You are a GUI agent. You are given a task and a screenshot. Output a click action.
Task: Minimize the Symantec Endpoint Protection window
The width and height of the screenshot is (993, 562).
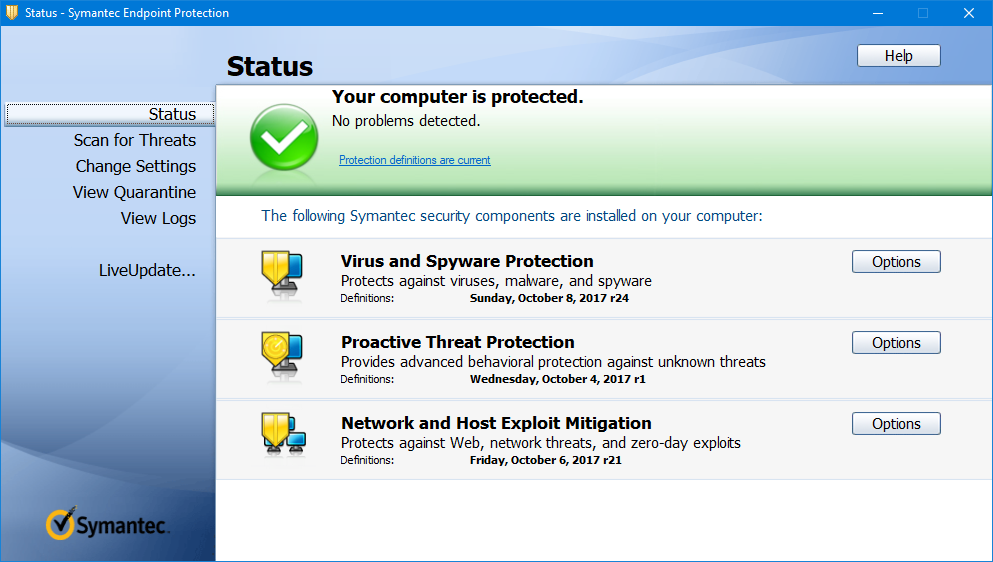point(877,13)
